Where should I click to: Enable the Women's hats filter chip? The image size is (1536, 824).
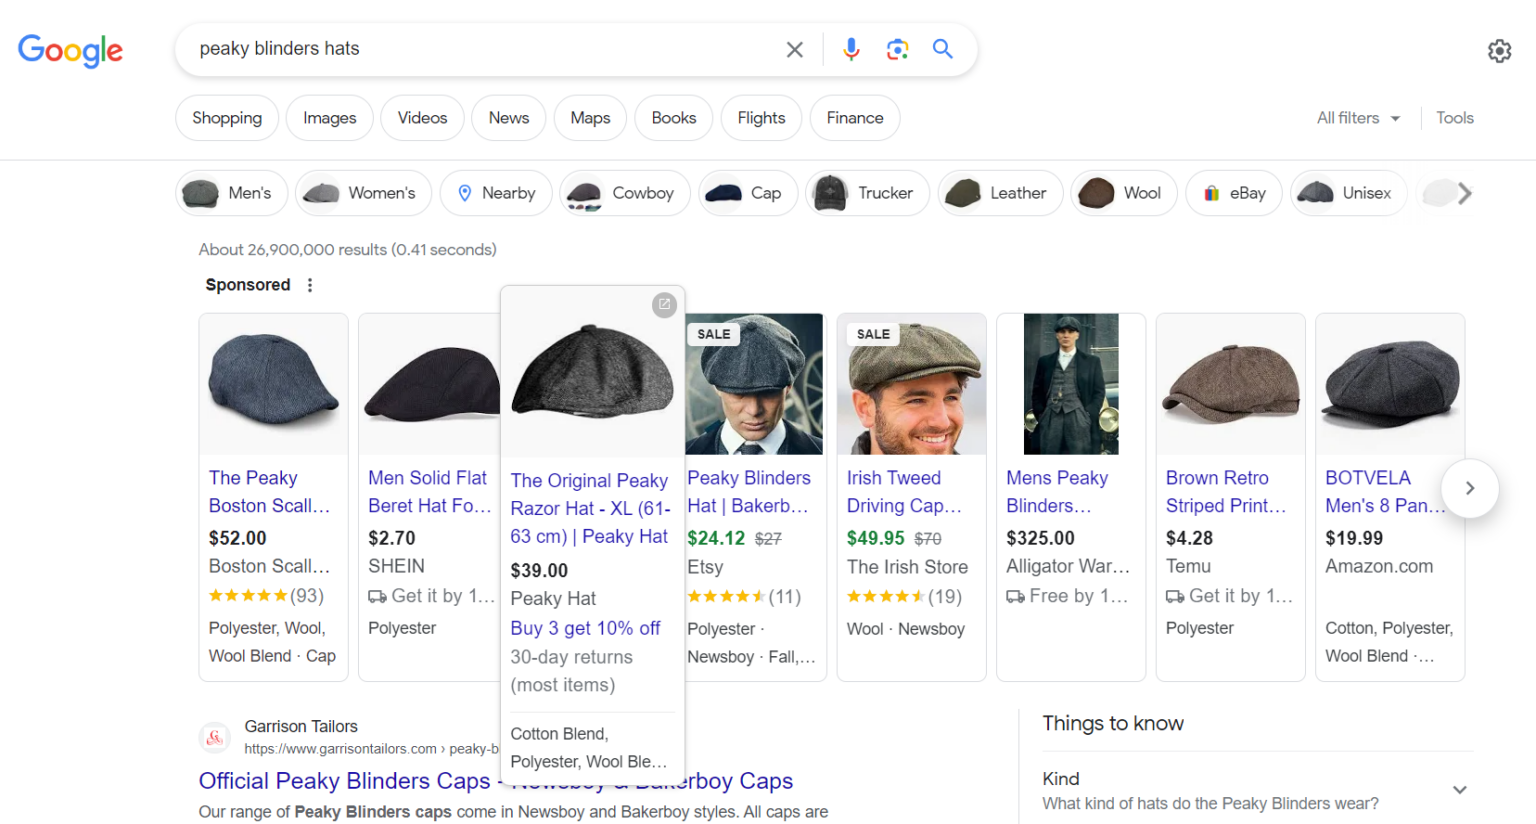click(x=363, y=192)
